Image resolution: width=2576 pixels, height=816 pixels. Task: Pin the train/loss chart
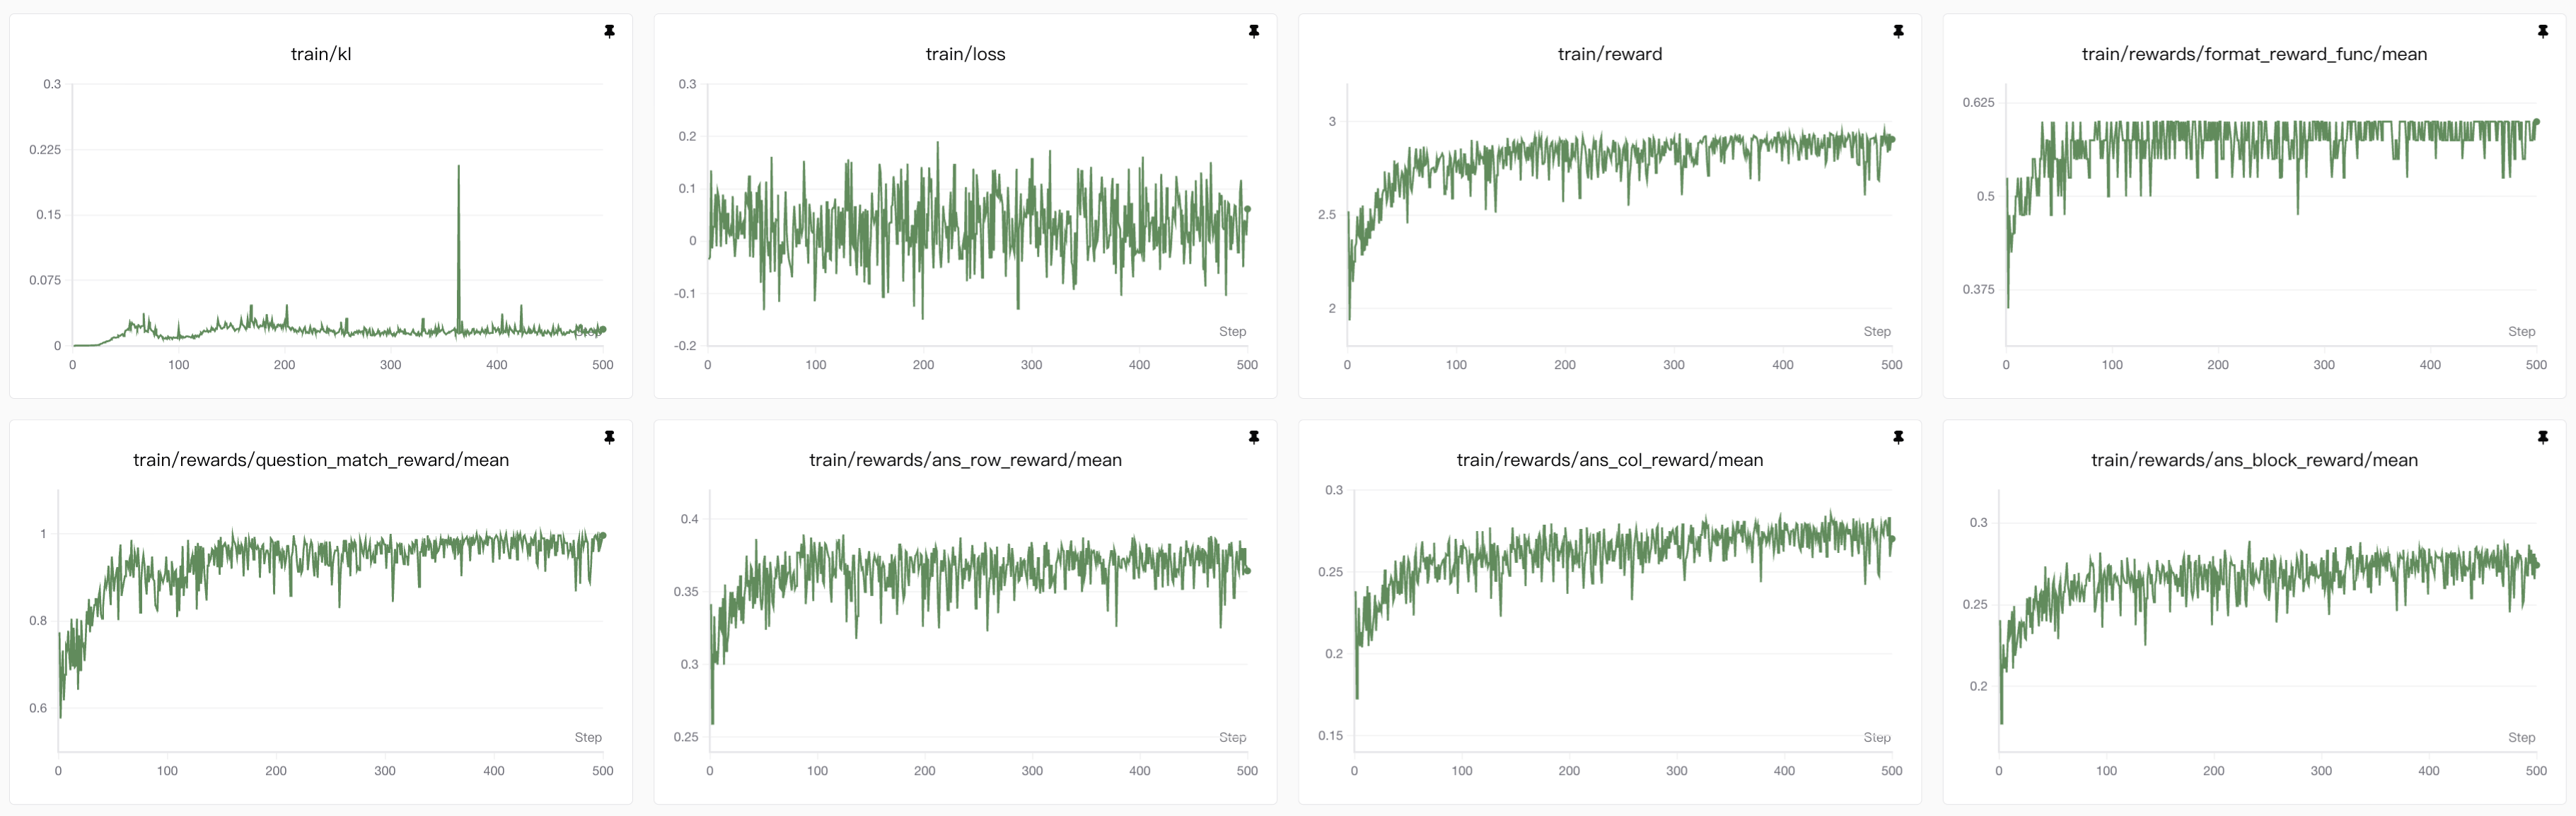pos(1253,32)
